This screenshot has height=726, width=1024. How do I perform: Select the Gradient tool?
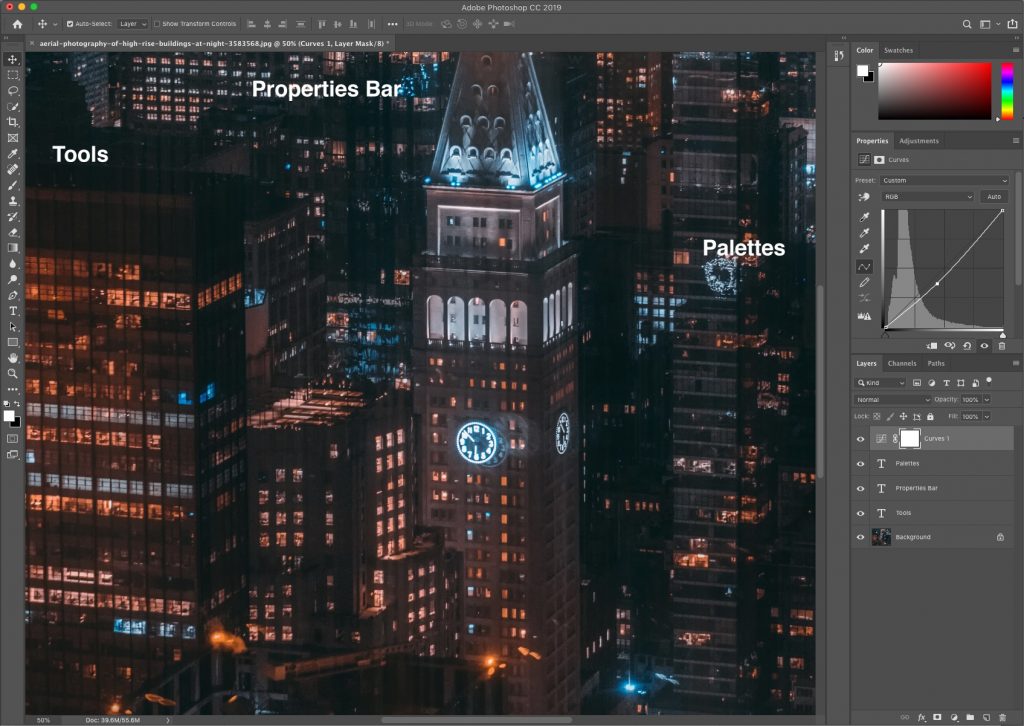point(12,248)
